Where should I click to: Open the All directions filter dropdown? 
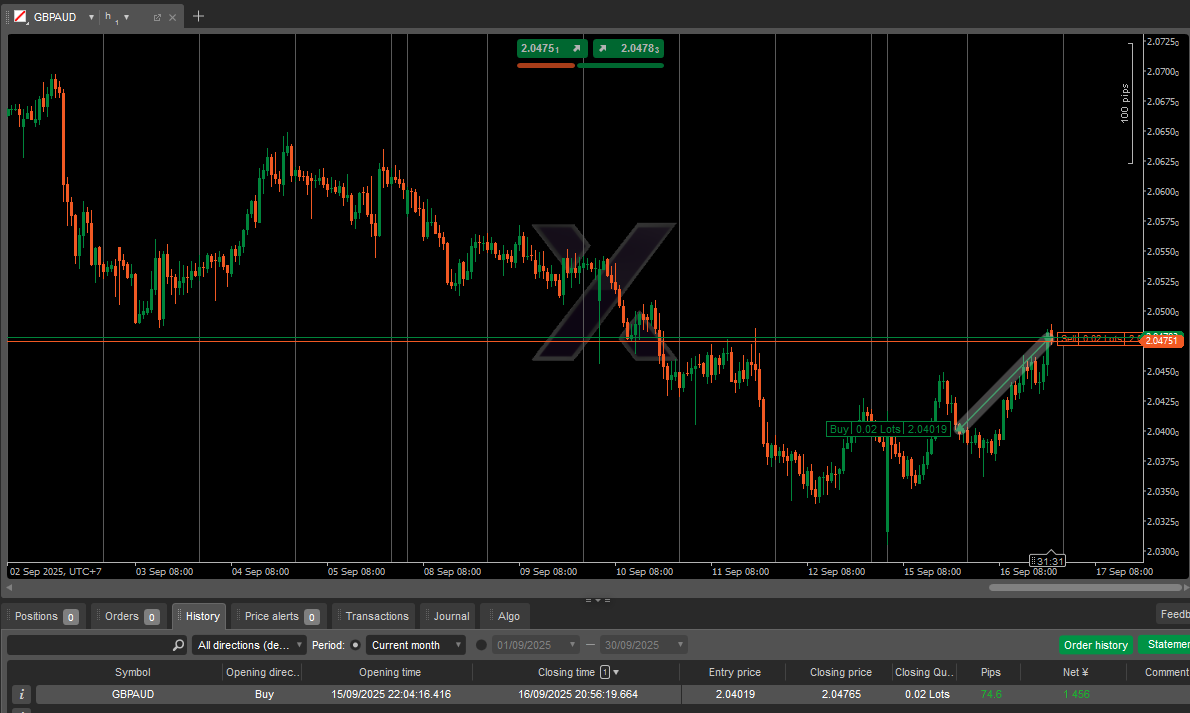tap(249, 645)
